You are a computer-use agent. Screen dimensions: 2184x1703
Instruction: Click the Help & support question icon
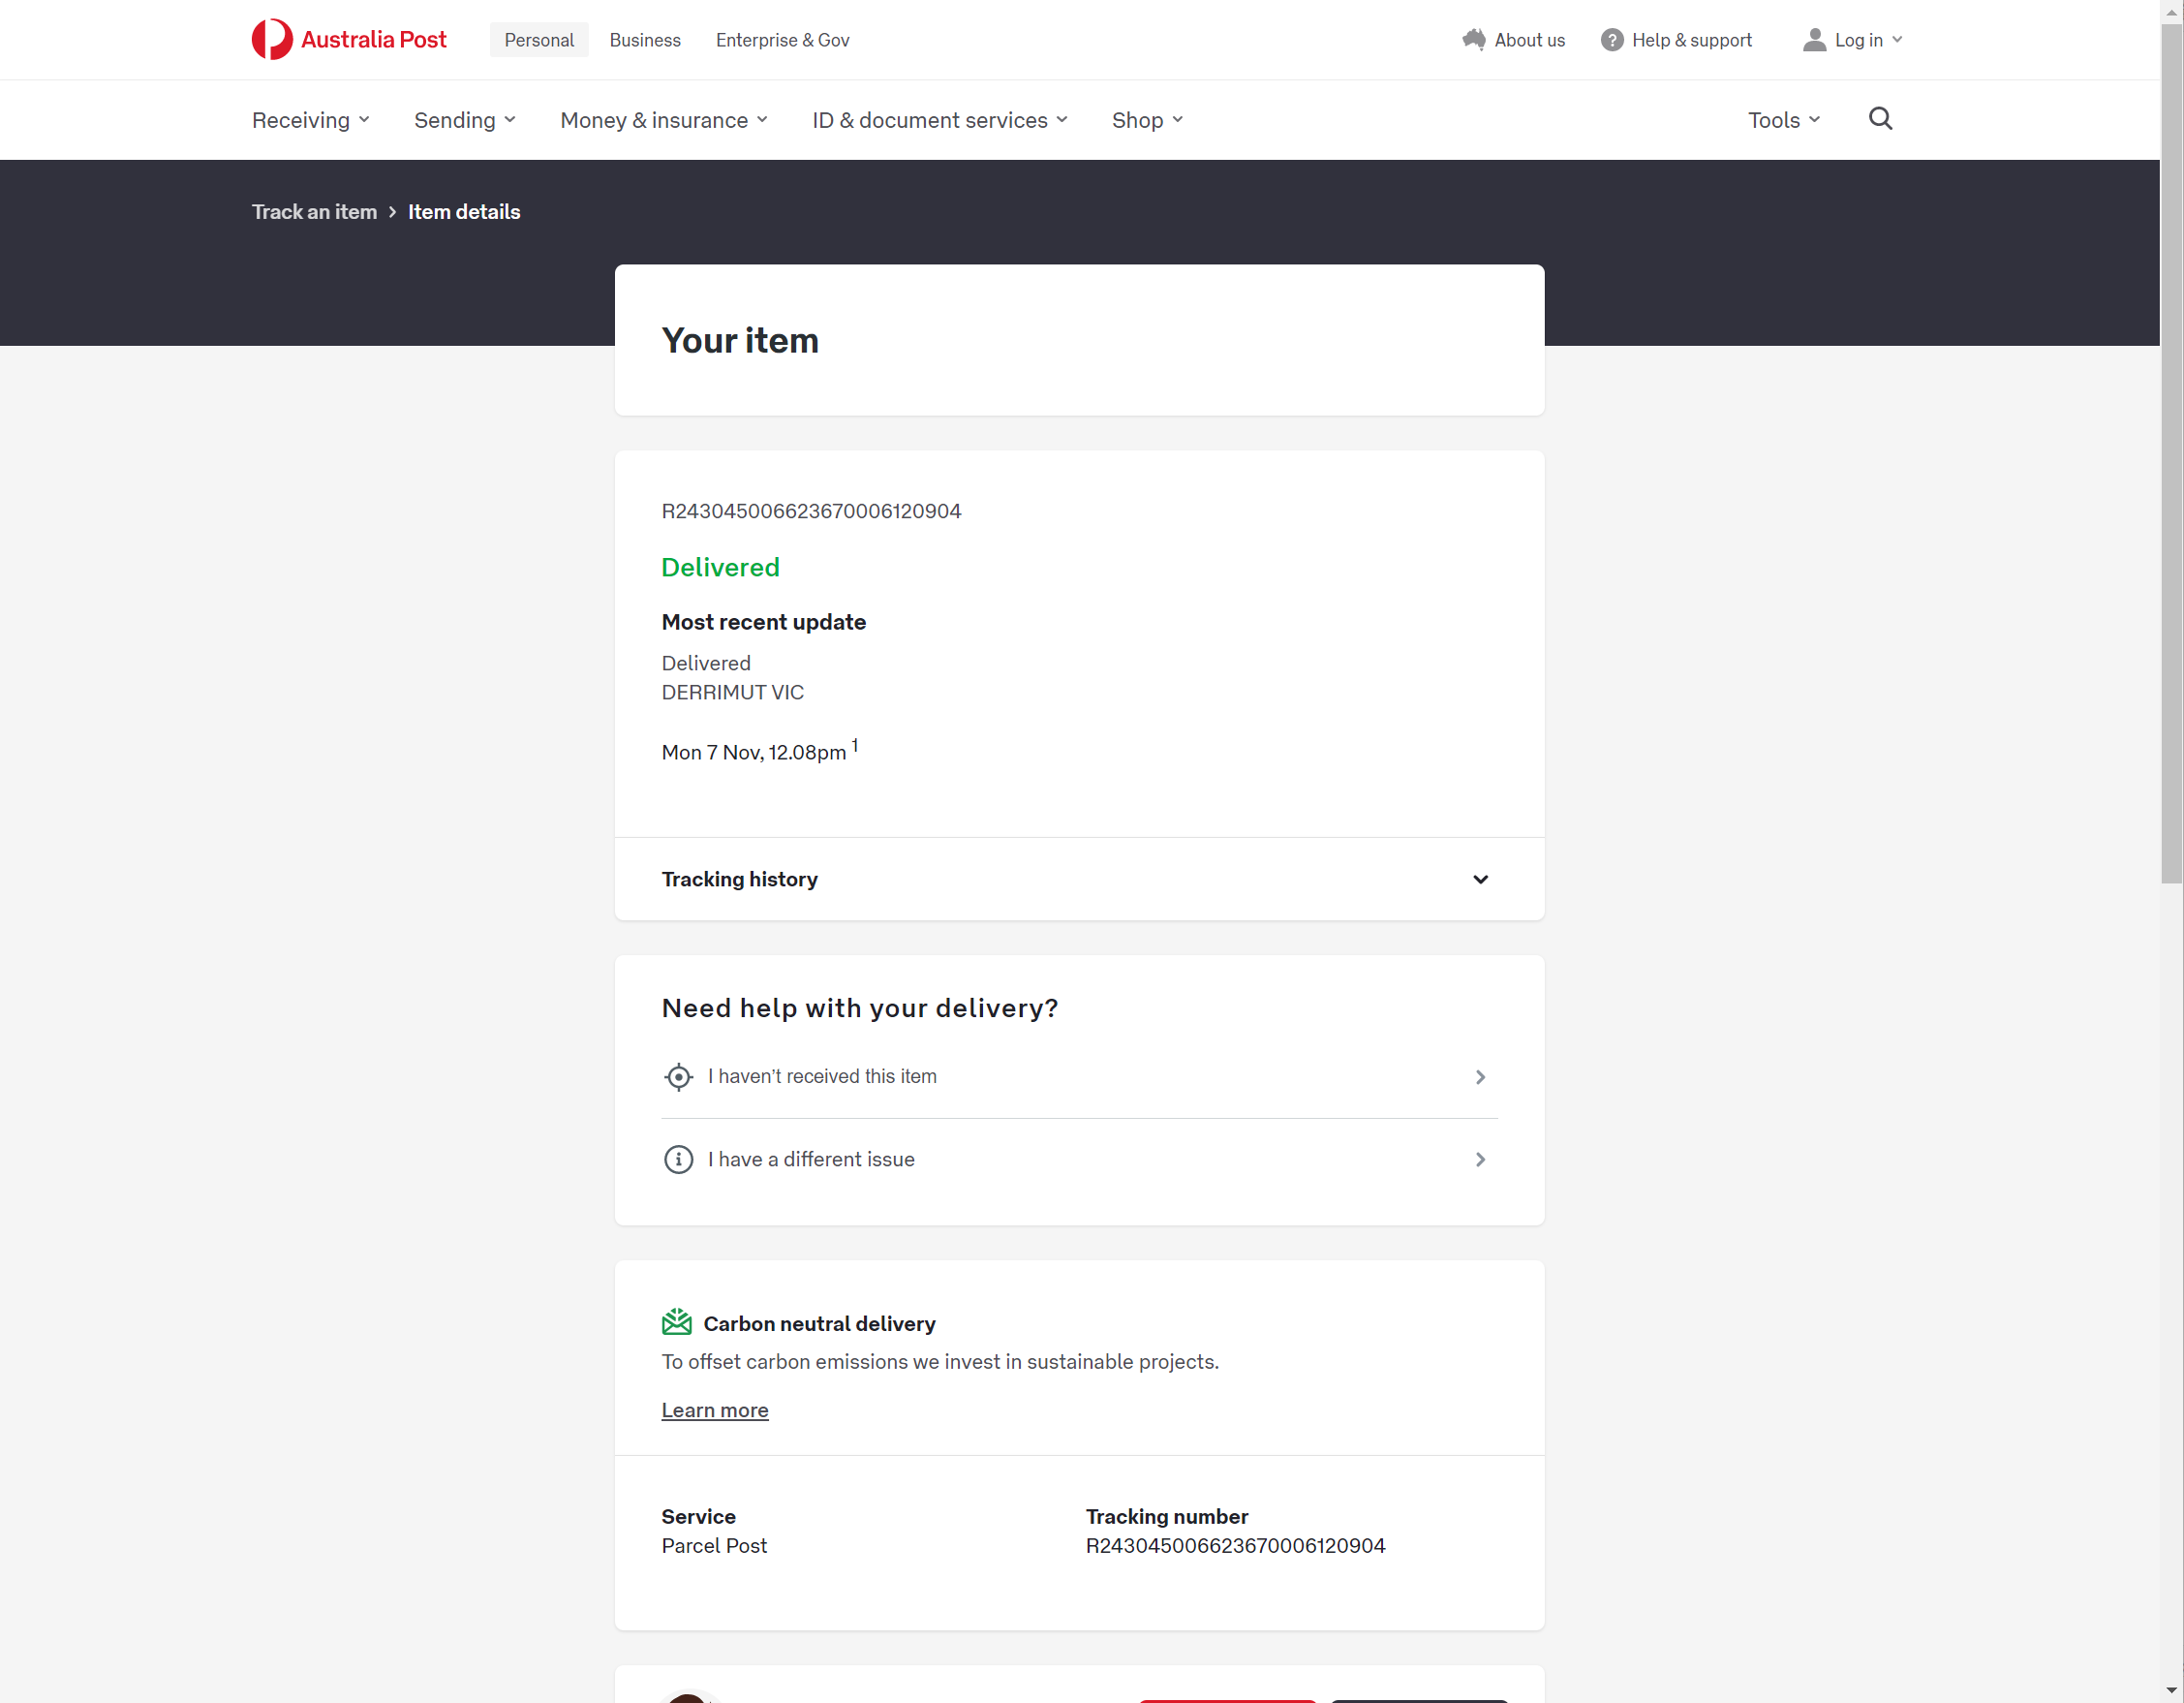pos(1611,40)
